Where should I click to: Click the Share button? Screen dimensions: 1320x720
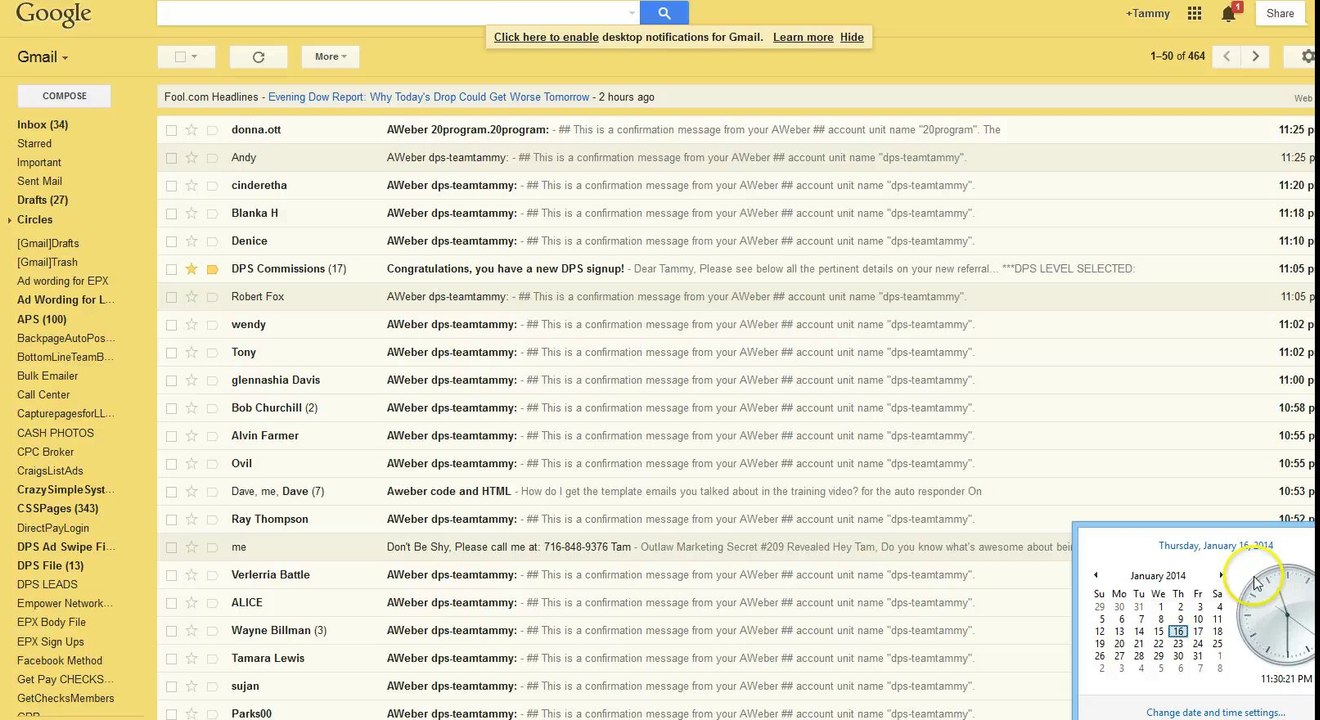tap(1280, 13)
